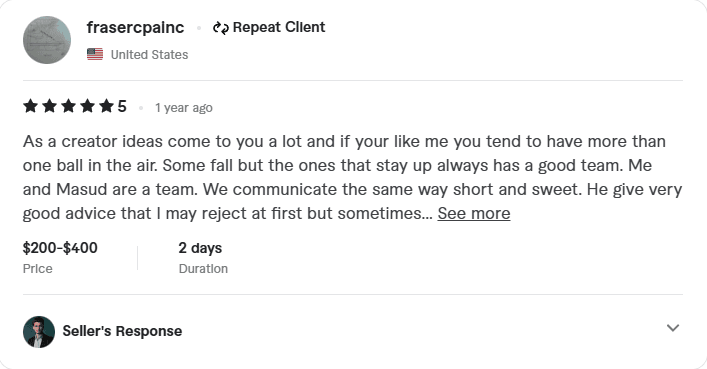Click the '1 year ago' timestamp
This screenshot has height=369, width=707.
184,108
